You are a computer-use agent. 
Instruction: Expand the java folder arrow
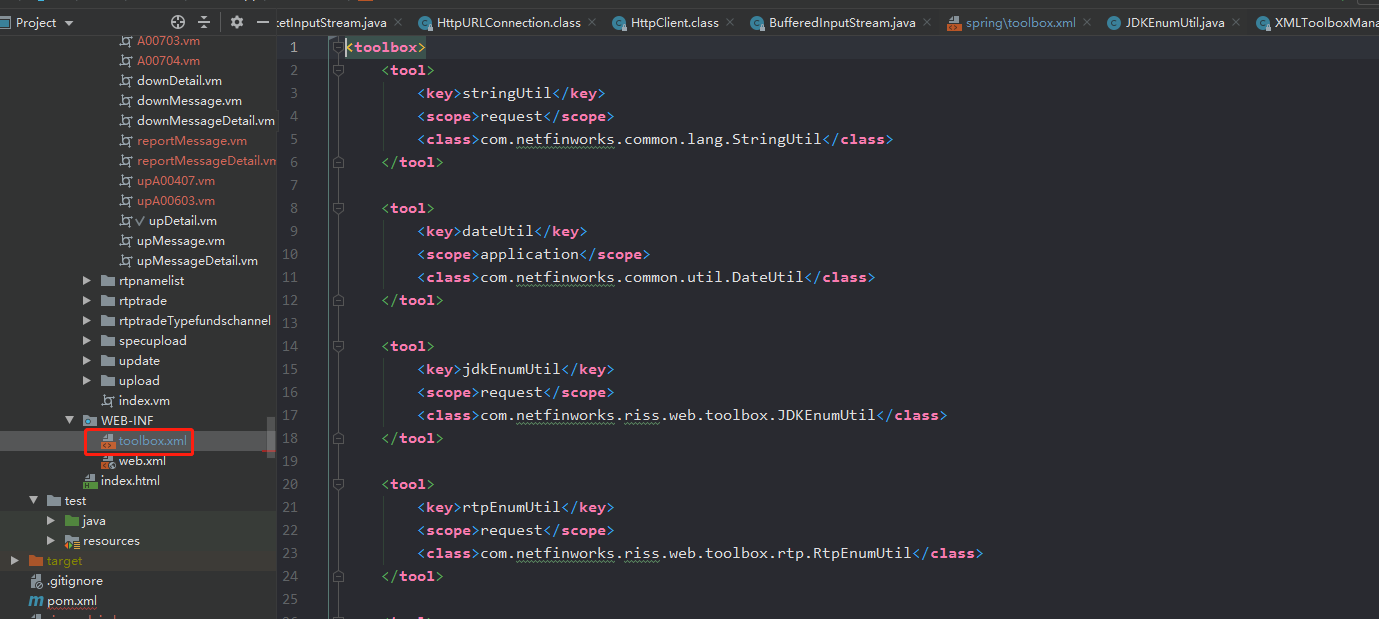tap(52, 521)
